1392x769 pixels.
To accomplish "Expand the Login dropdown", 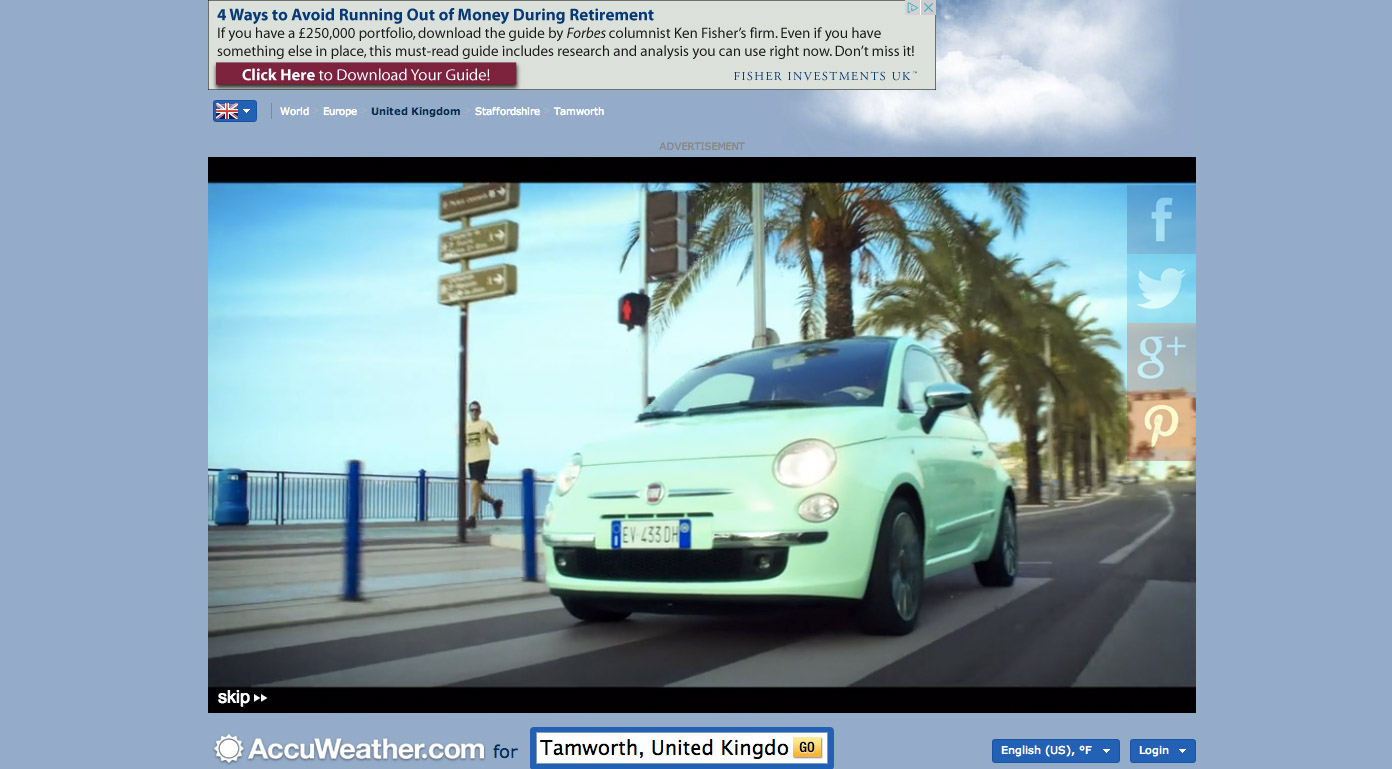I will click(x=1162, y=750).
